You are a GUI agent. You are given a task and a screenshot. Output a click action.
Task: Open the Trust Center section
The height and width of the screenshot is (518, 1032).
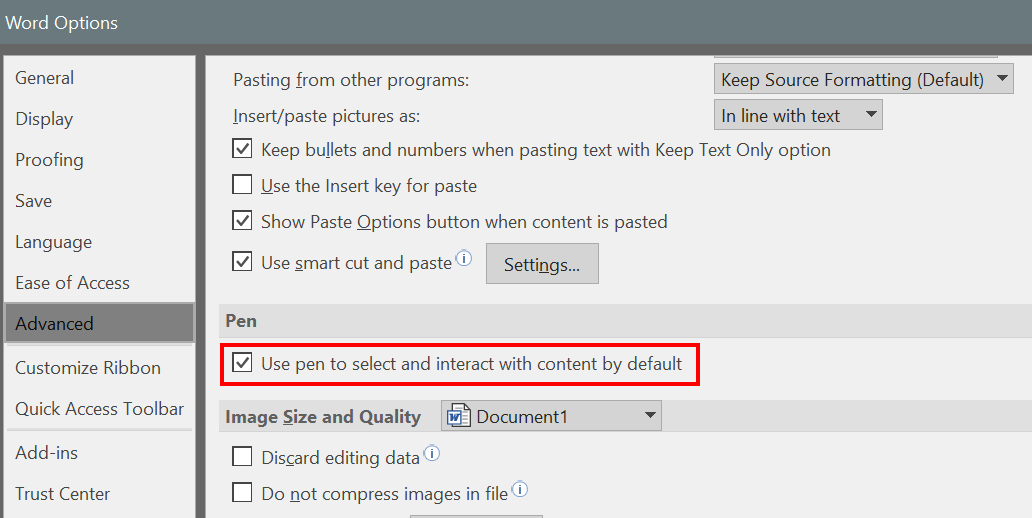pos(63,494)
